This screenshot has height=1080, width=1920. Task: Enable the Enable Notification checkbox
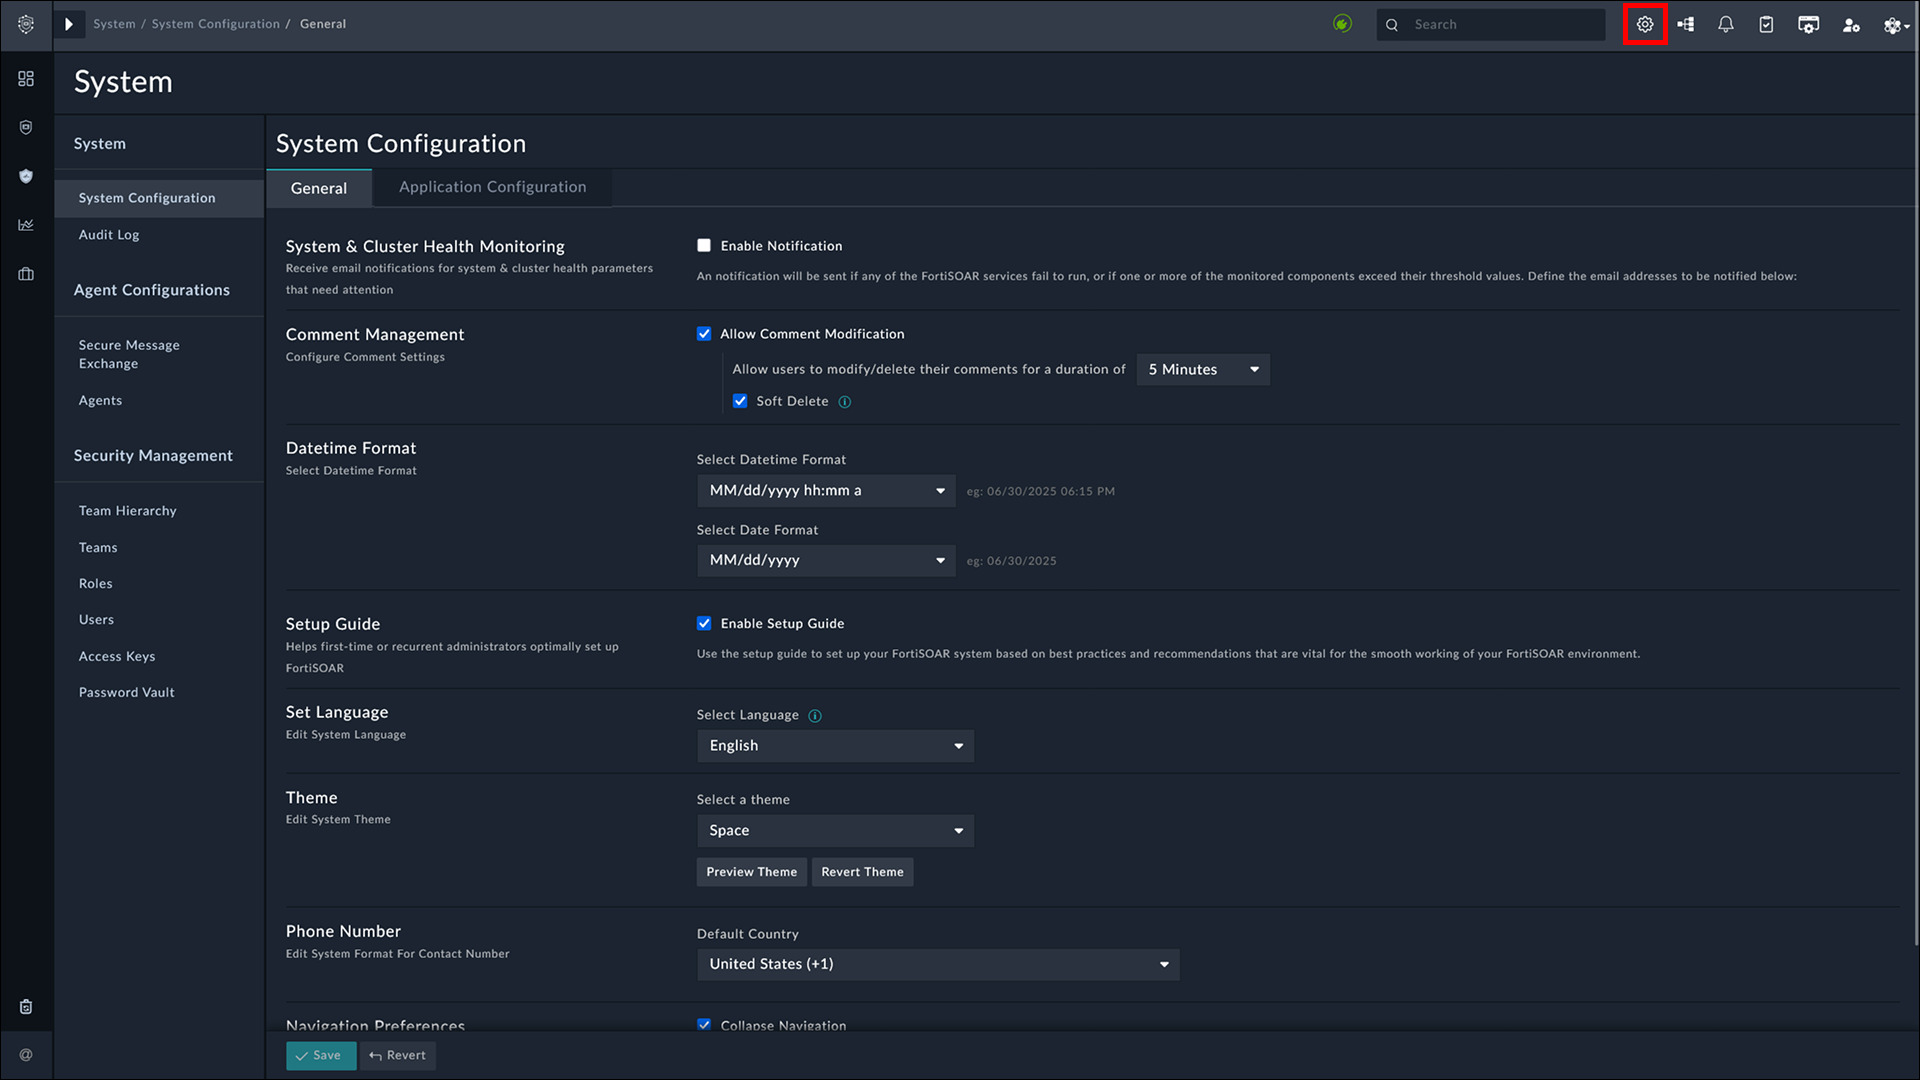(704, 246)
